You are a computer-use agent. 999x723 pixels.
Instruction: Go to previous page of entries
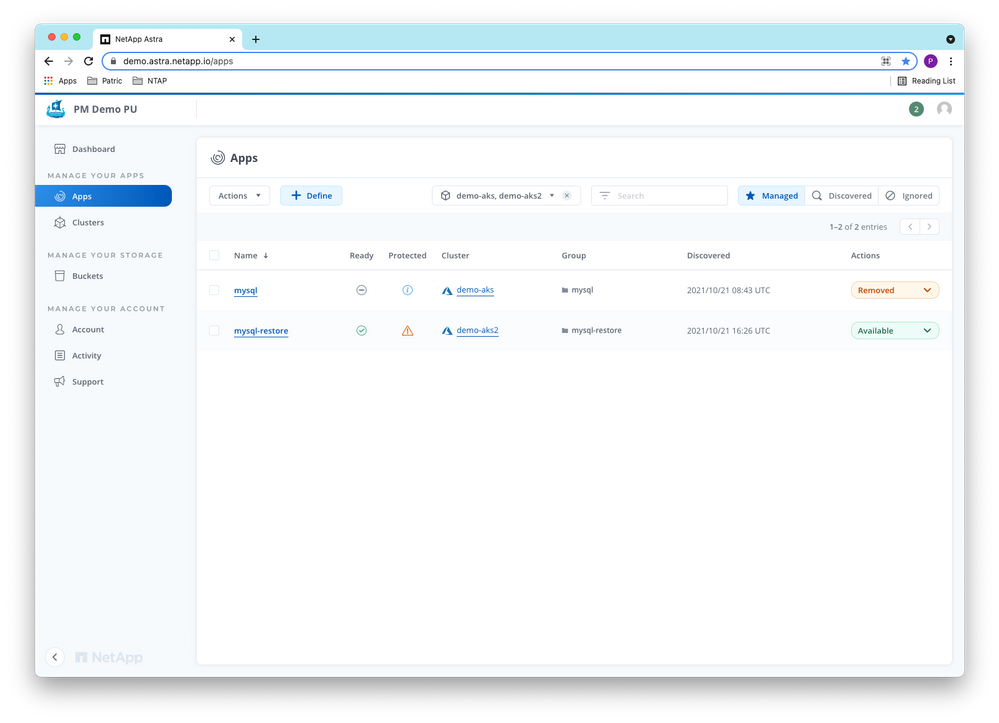[910, 227]
